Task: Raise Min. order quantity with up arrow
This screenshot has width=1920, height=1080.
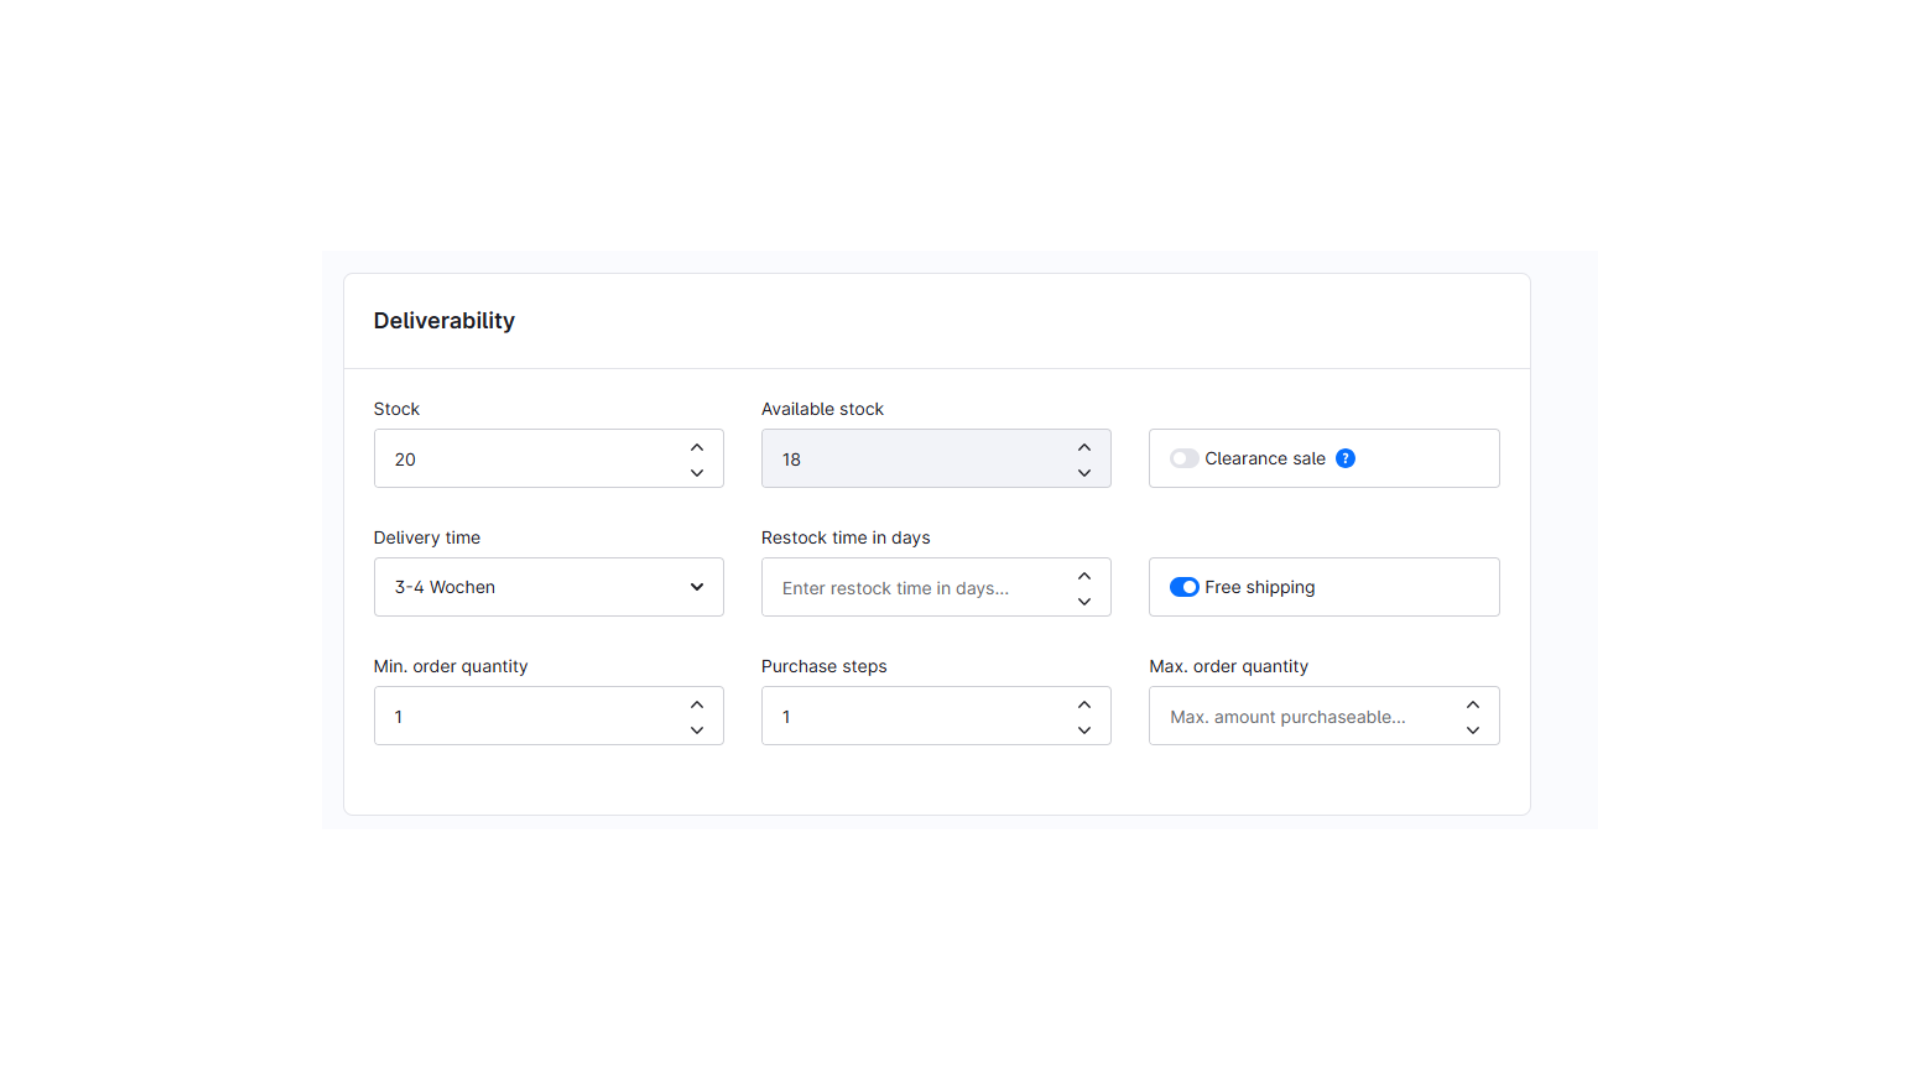Action: [x=697, y=704]
